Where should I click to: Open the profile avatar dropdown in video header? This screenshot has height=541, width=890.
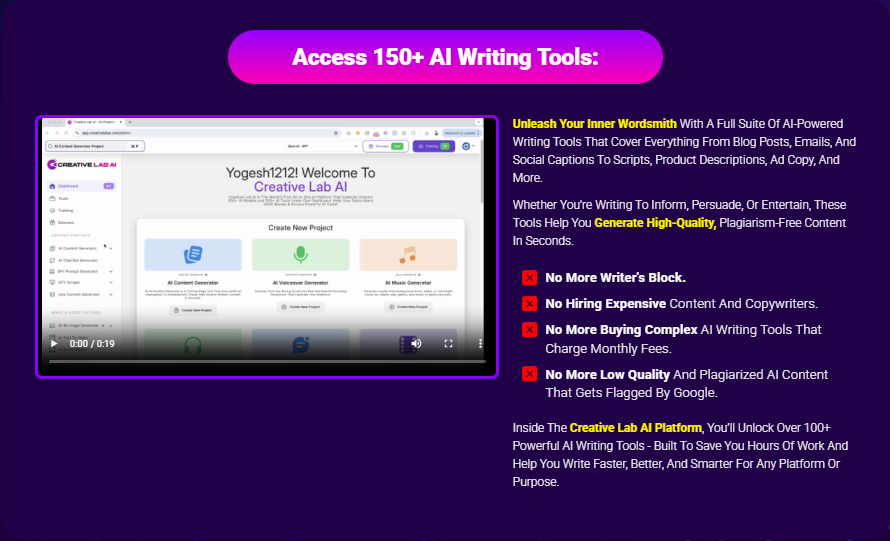point(468,146)
